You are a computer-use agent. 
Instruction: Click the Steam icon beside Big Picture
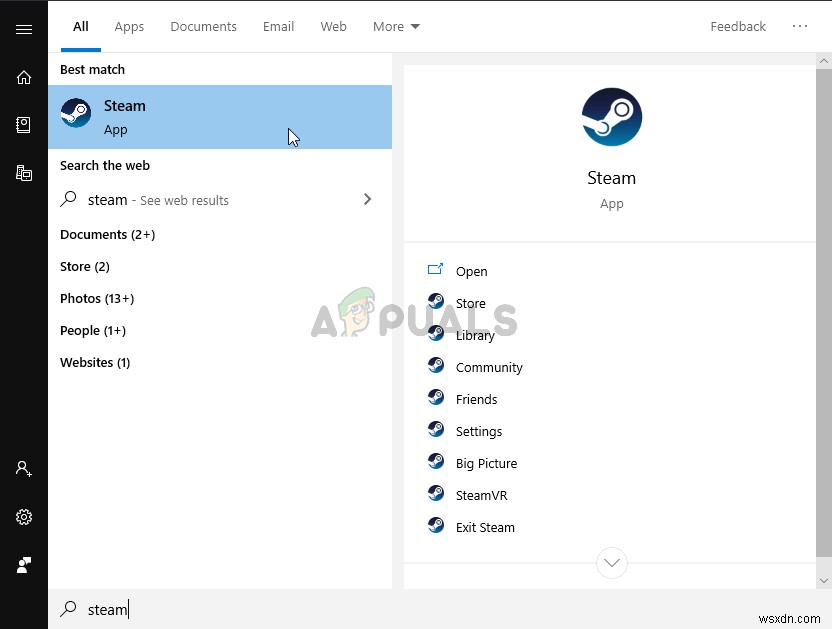click(x=436, y=461)
